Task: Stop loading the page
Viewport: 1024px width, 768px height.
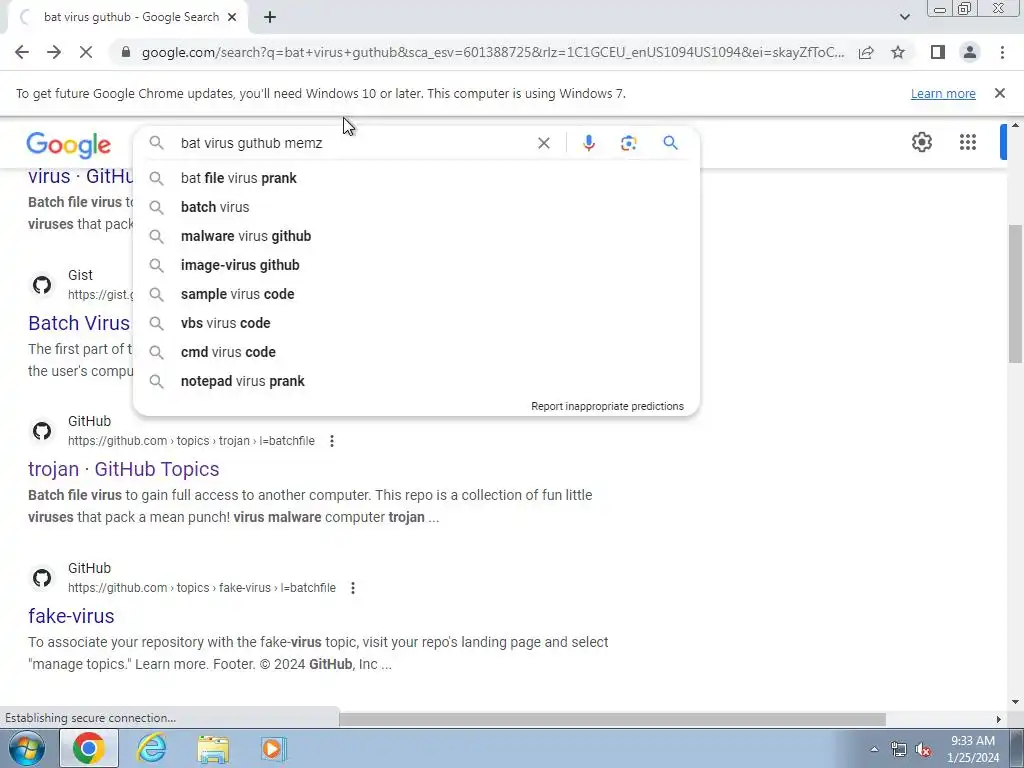Action: coord(86,52)
